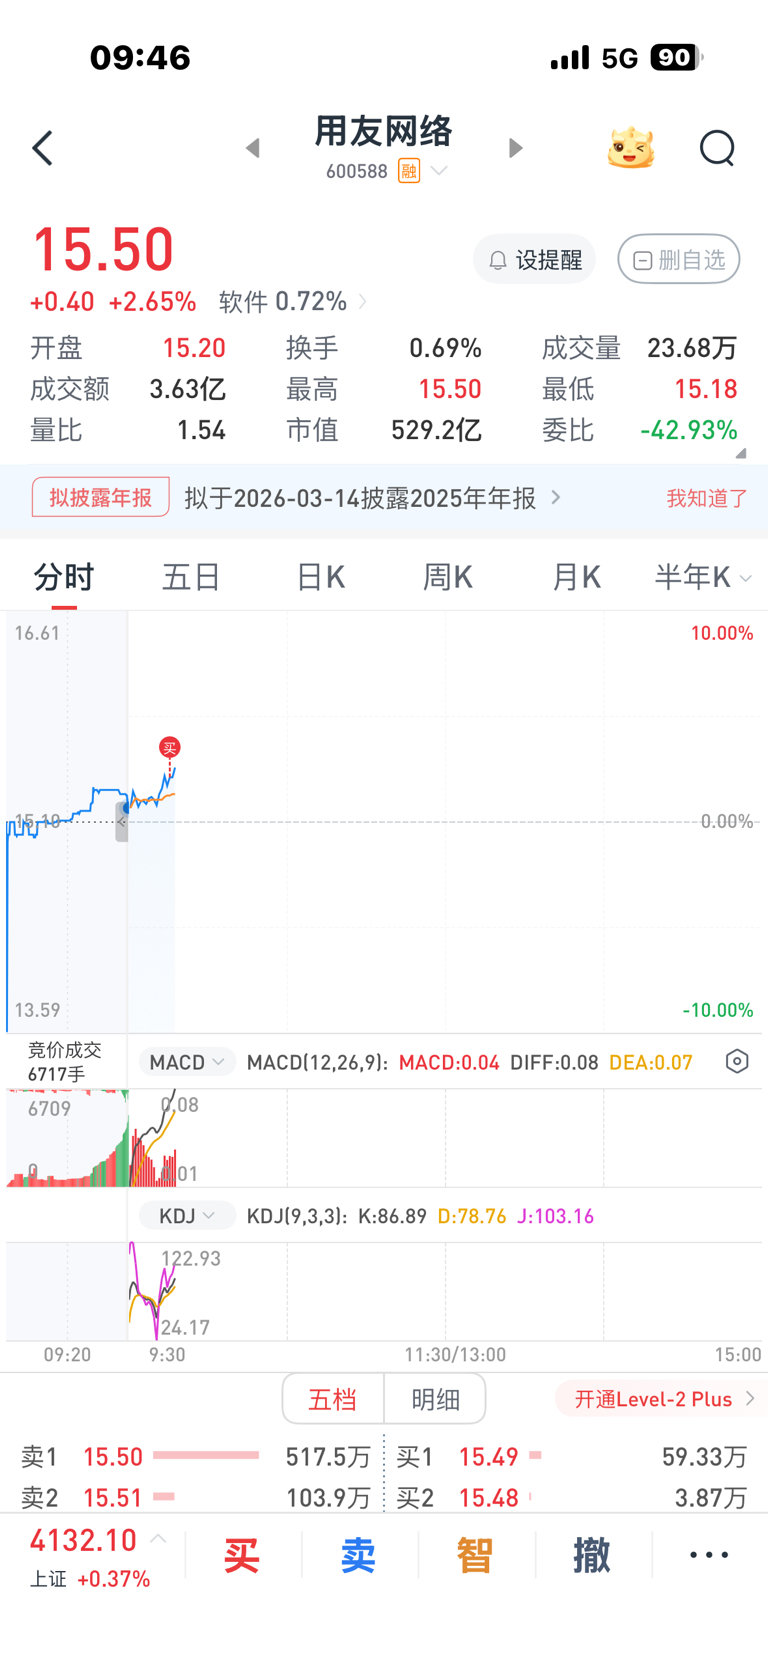Screen dimensions: 769x1665
Task: Go to next stock with right triangle
Action: click(x=515, y=148)
